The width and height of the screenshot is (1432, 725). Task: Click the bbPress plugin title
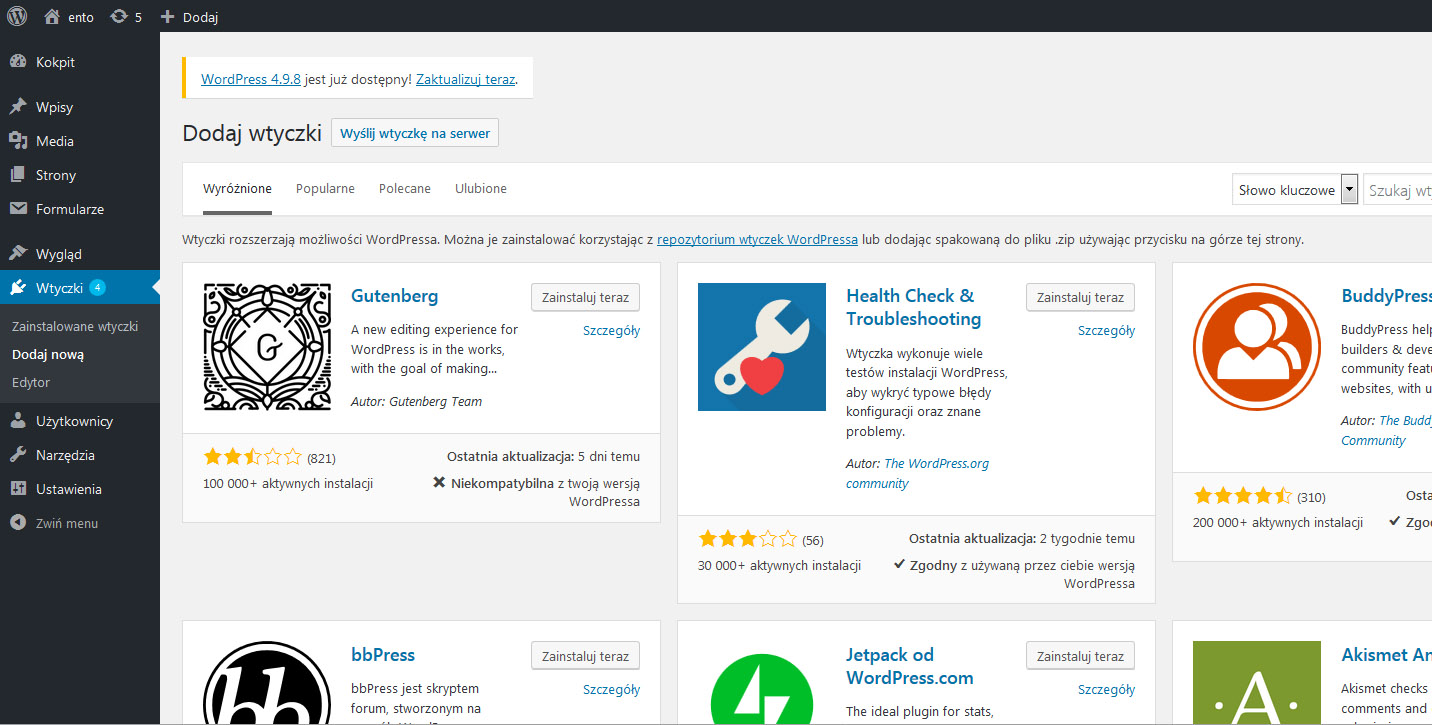[x=383, y=655]
